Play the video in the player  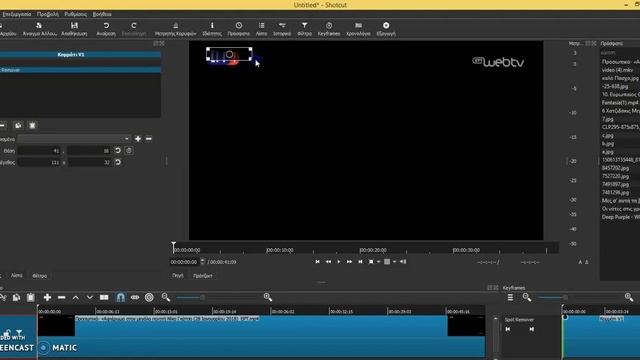coord(339,262)
